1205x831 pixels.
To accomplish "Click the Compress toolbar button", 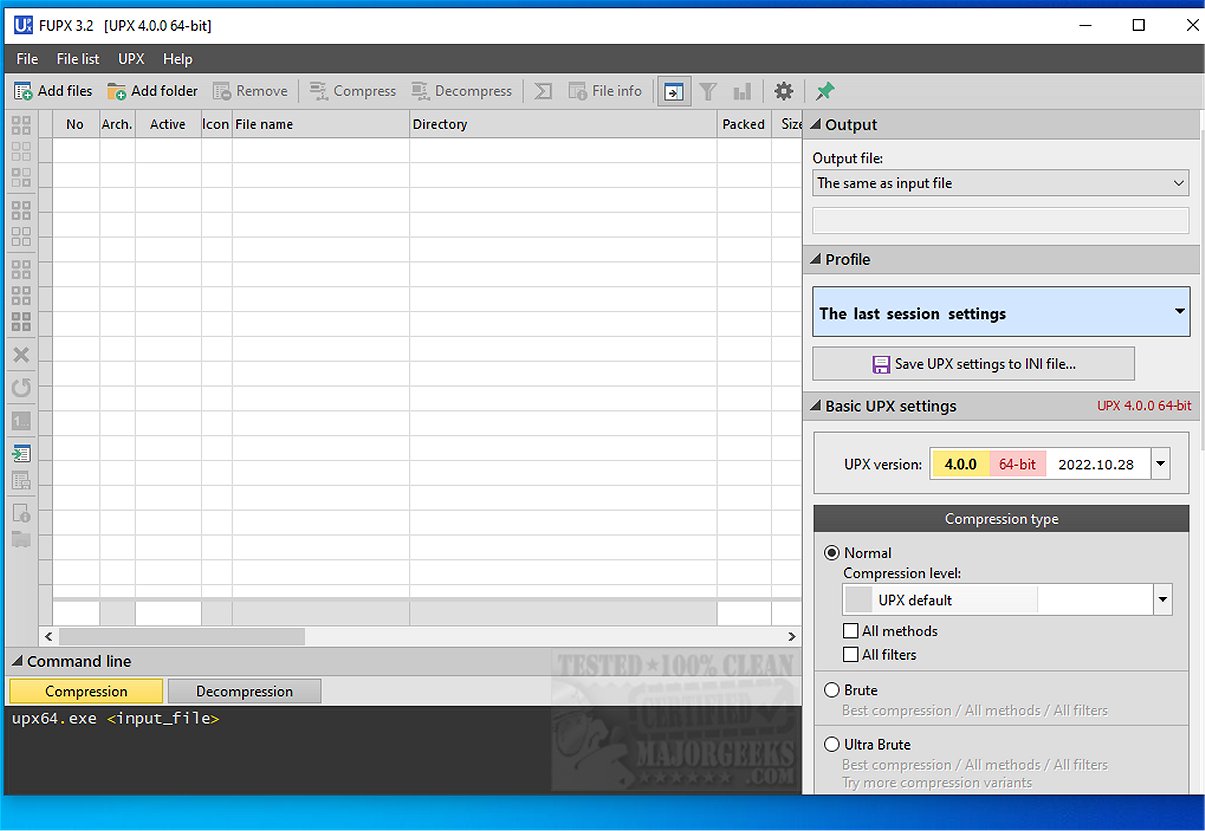I will pyautogui.click(x=353, y=91).
